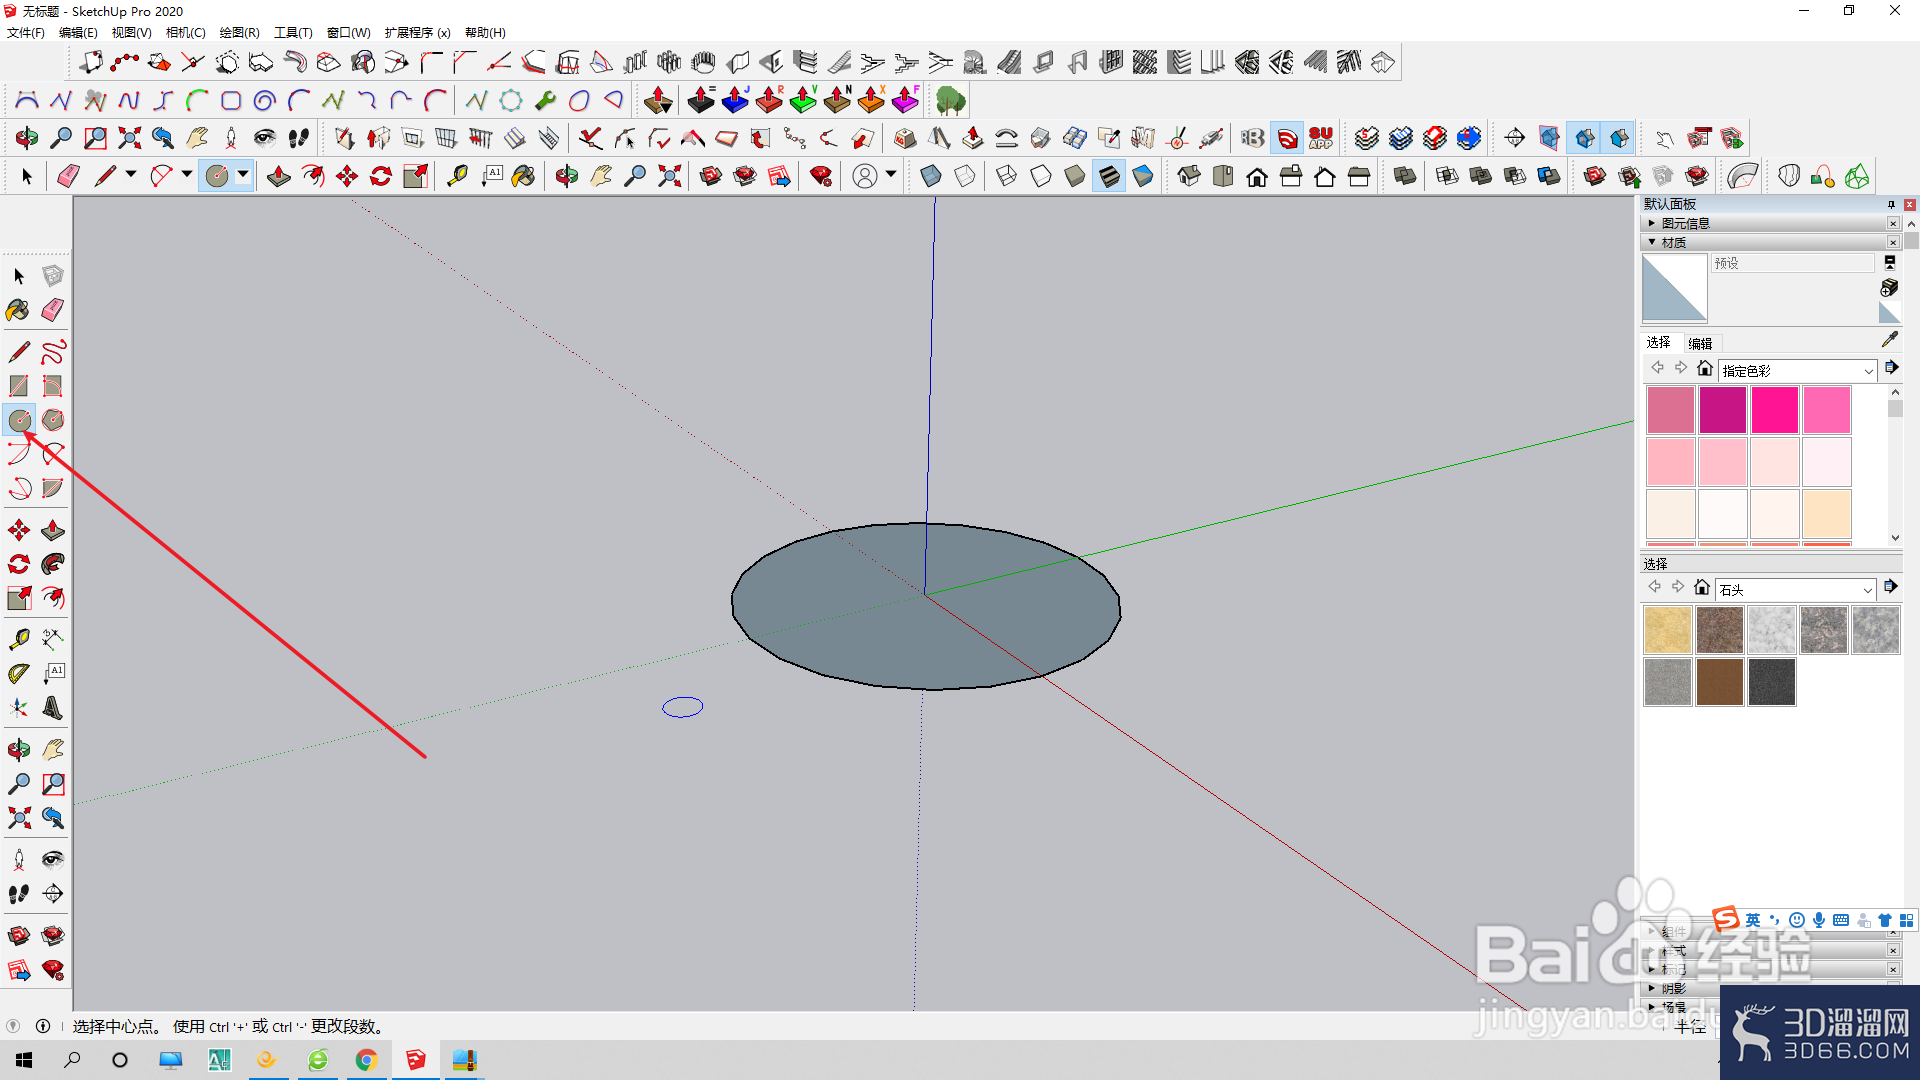
Task: Select the Scale tool in left toolbar
Action: point(19,598)
